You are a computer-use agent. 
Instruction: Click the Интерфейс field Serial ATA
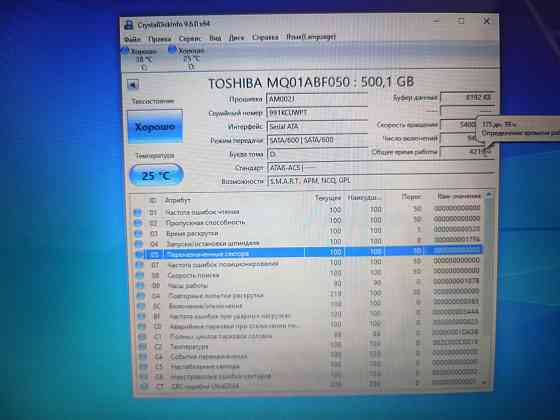317,126
